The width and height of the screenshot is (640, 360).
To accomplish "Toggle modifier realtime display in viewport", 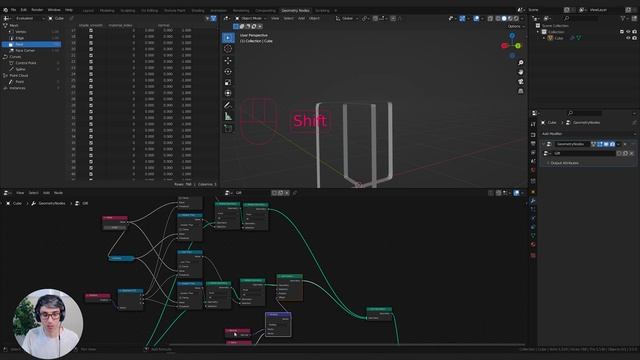I will pos(606,144).
